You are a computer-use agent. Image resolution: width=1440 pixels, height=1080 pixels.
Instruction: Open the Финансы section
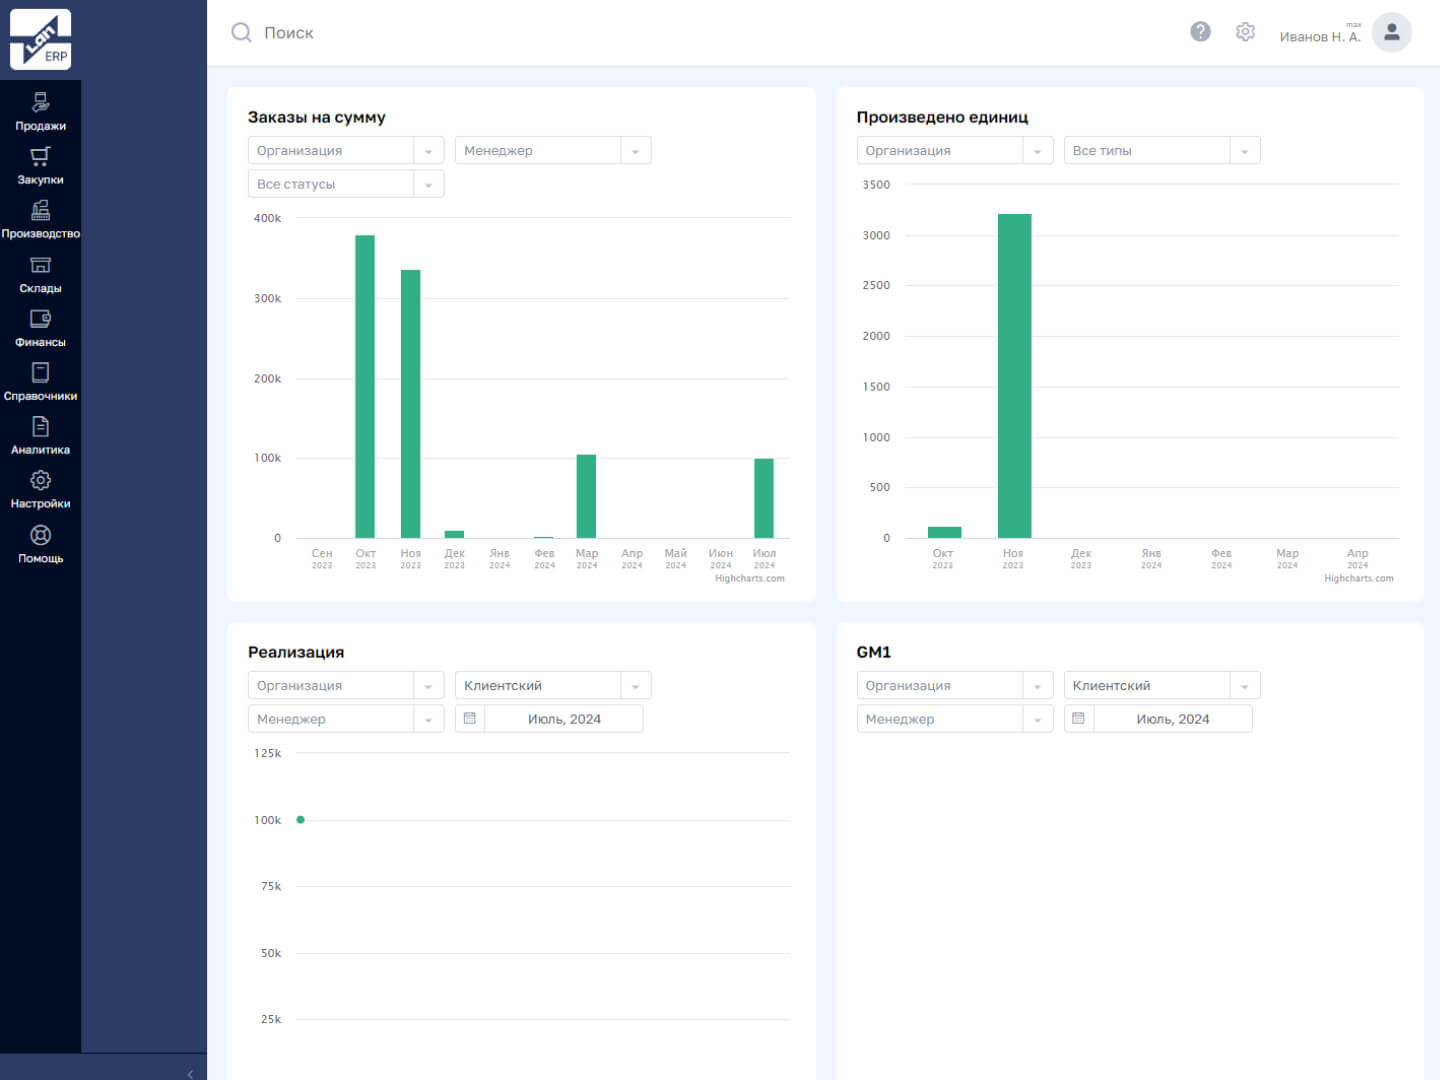(40, 329)
